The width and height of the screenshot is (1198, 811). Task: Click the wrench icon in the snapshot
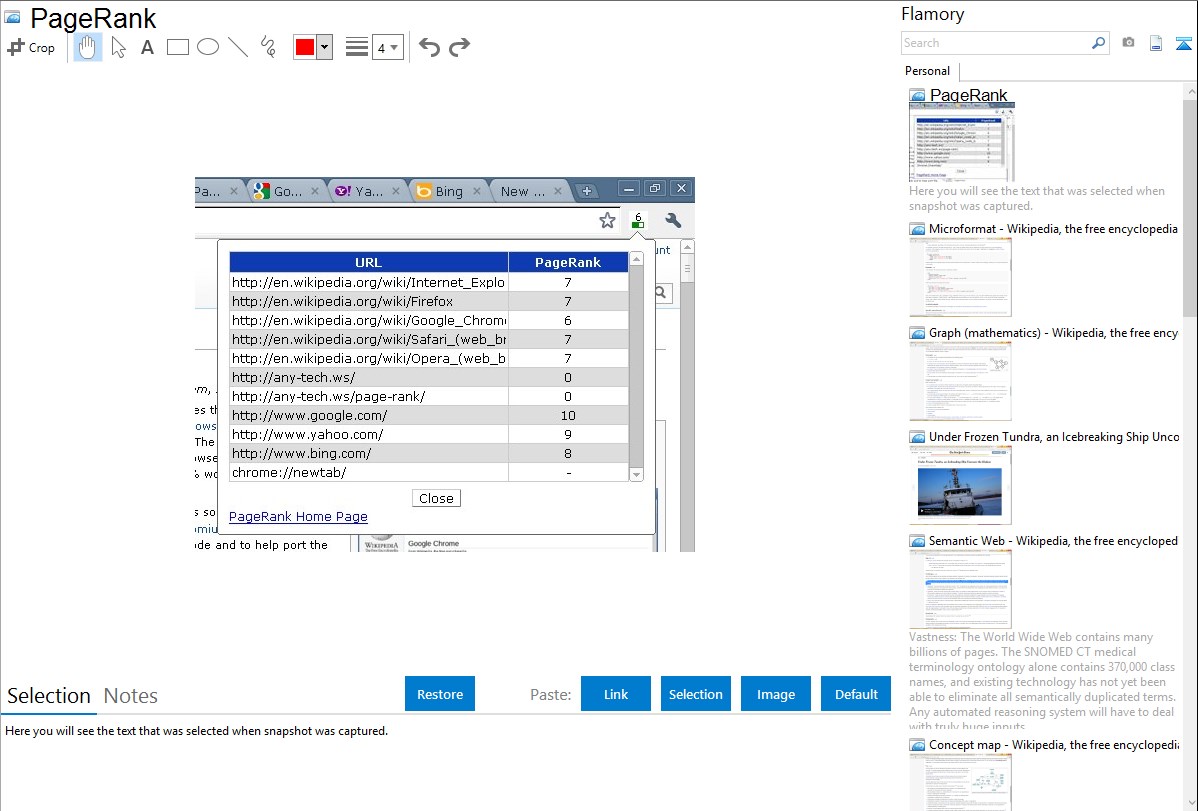[673, 221]
